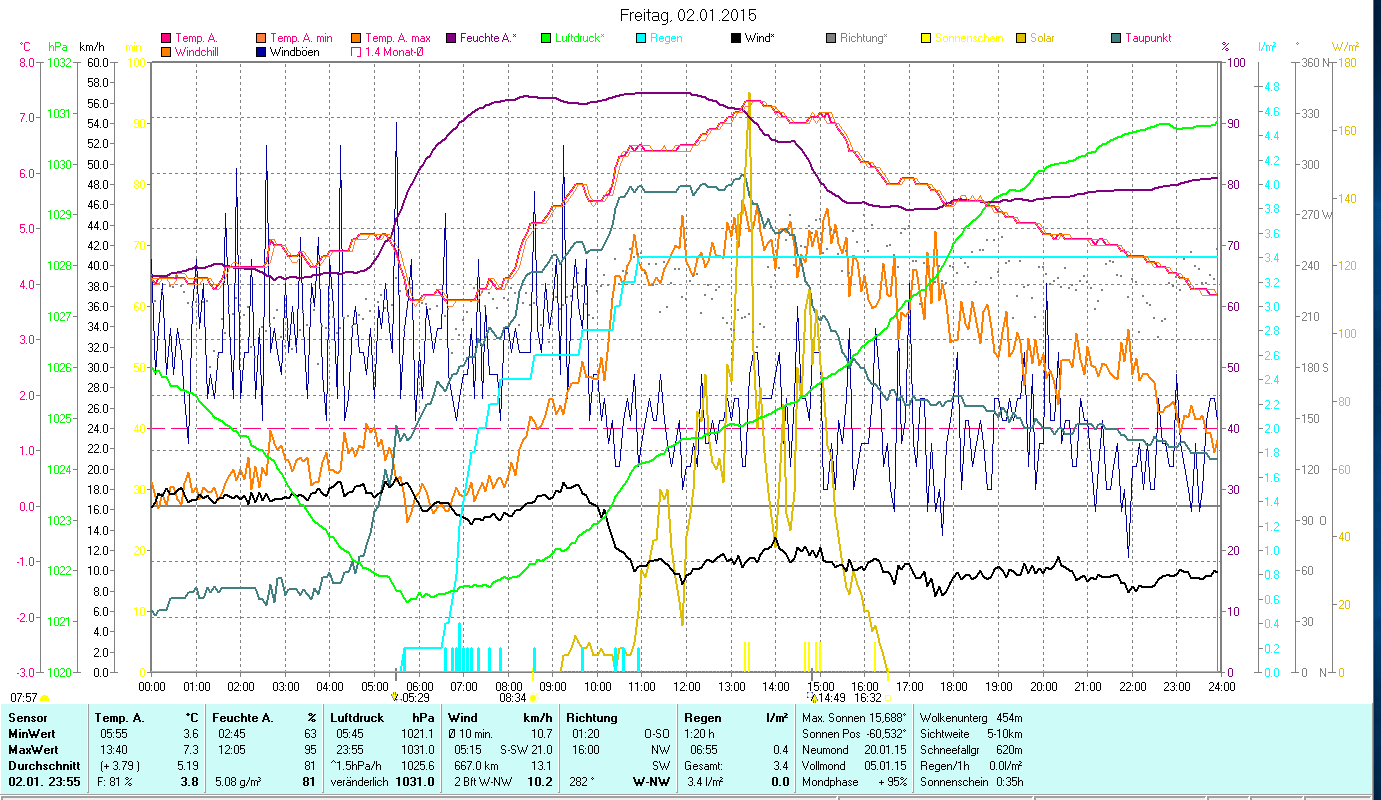Image resolution: width=1381 pixels, height=800 pixels.
Task: Click the l/m² axis unit label
Action: [x=1266, y=46]
